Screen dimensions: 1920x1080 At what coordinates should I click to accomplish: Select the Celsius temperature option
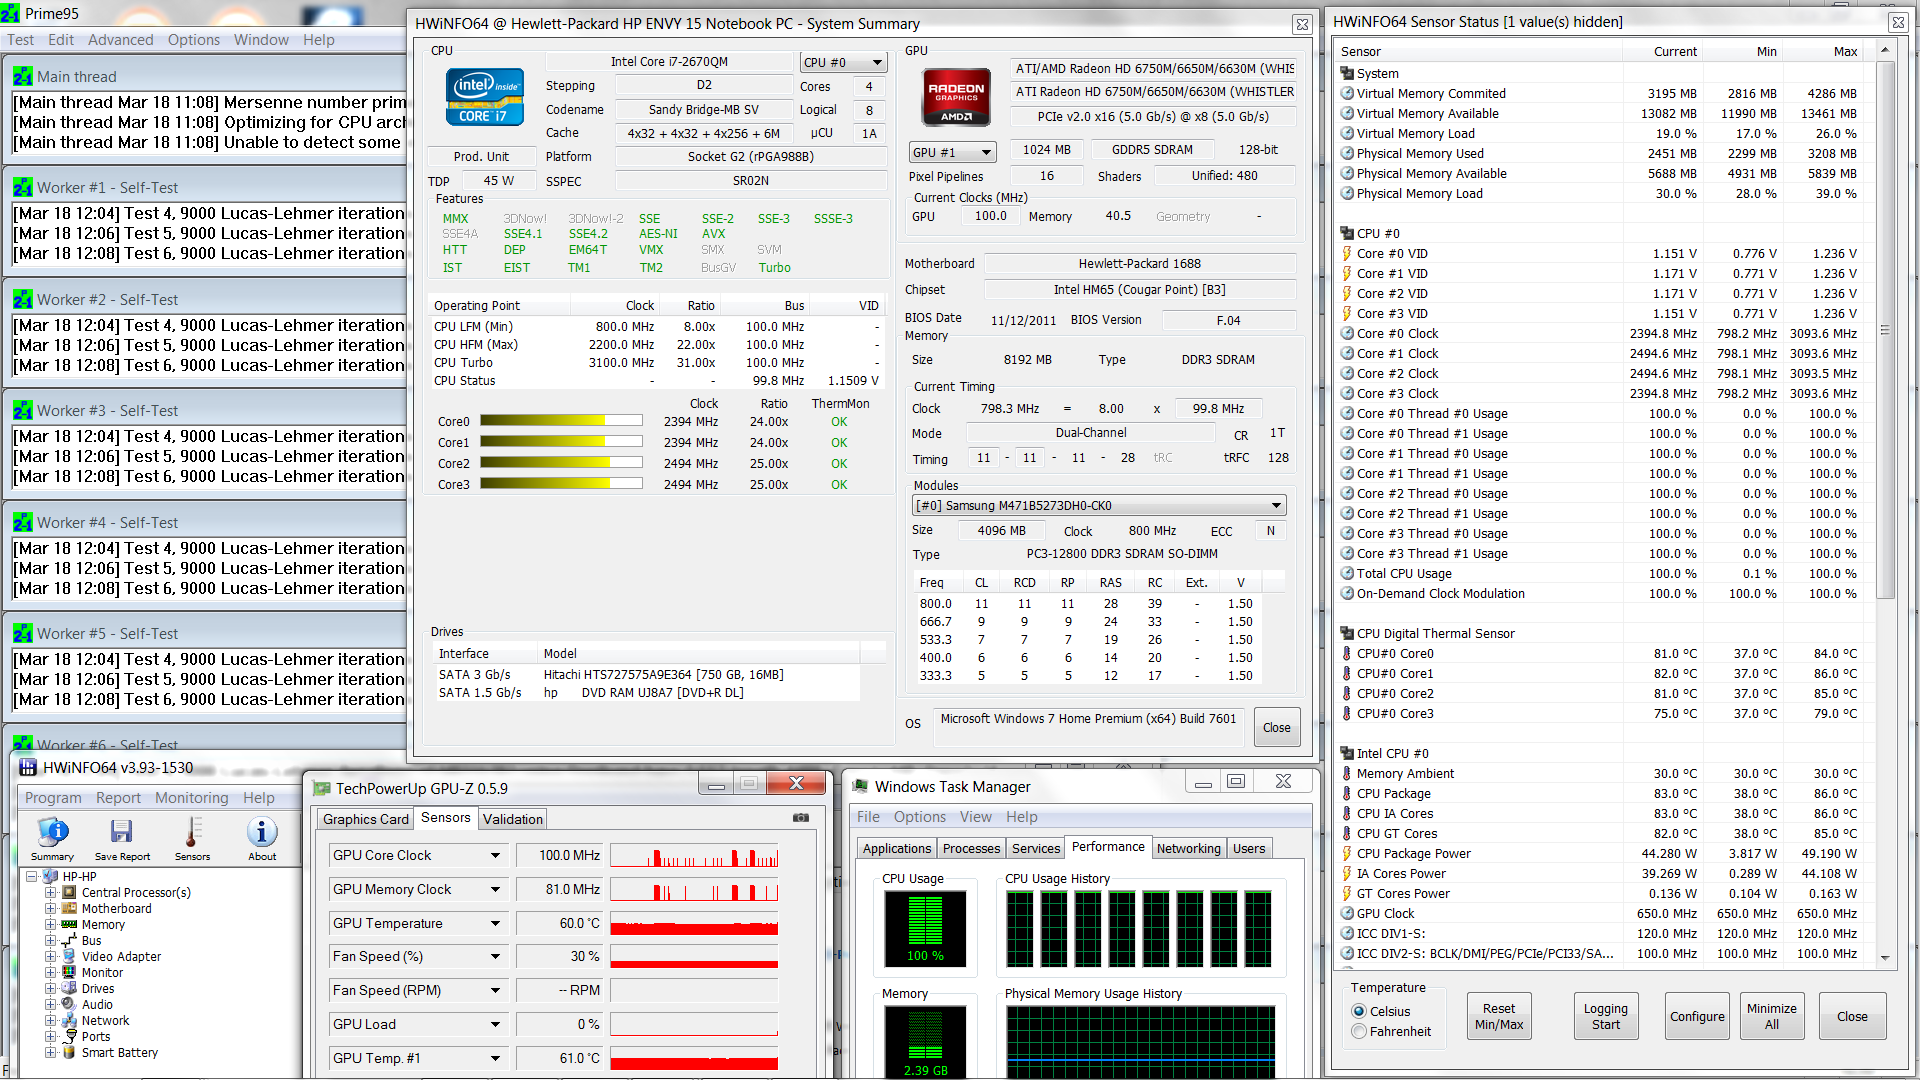(x=1359, y=1012)
